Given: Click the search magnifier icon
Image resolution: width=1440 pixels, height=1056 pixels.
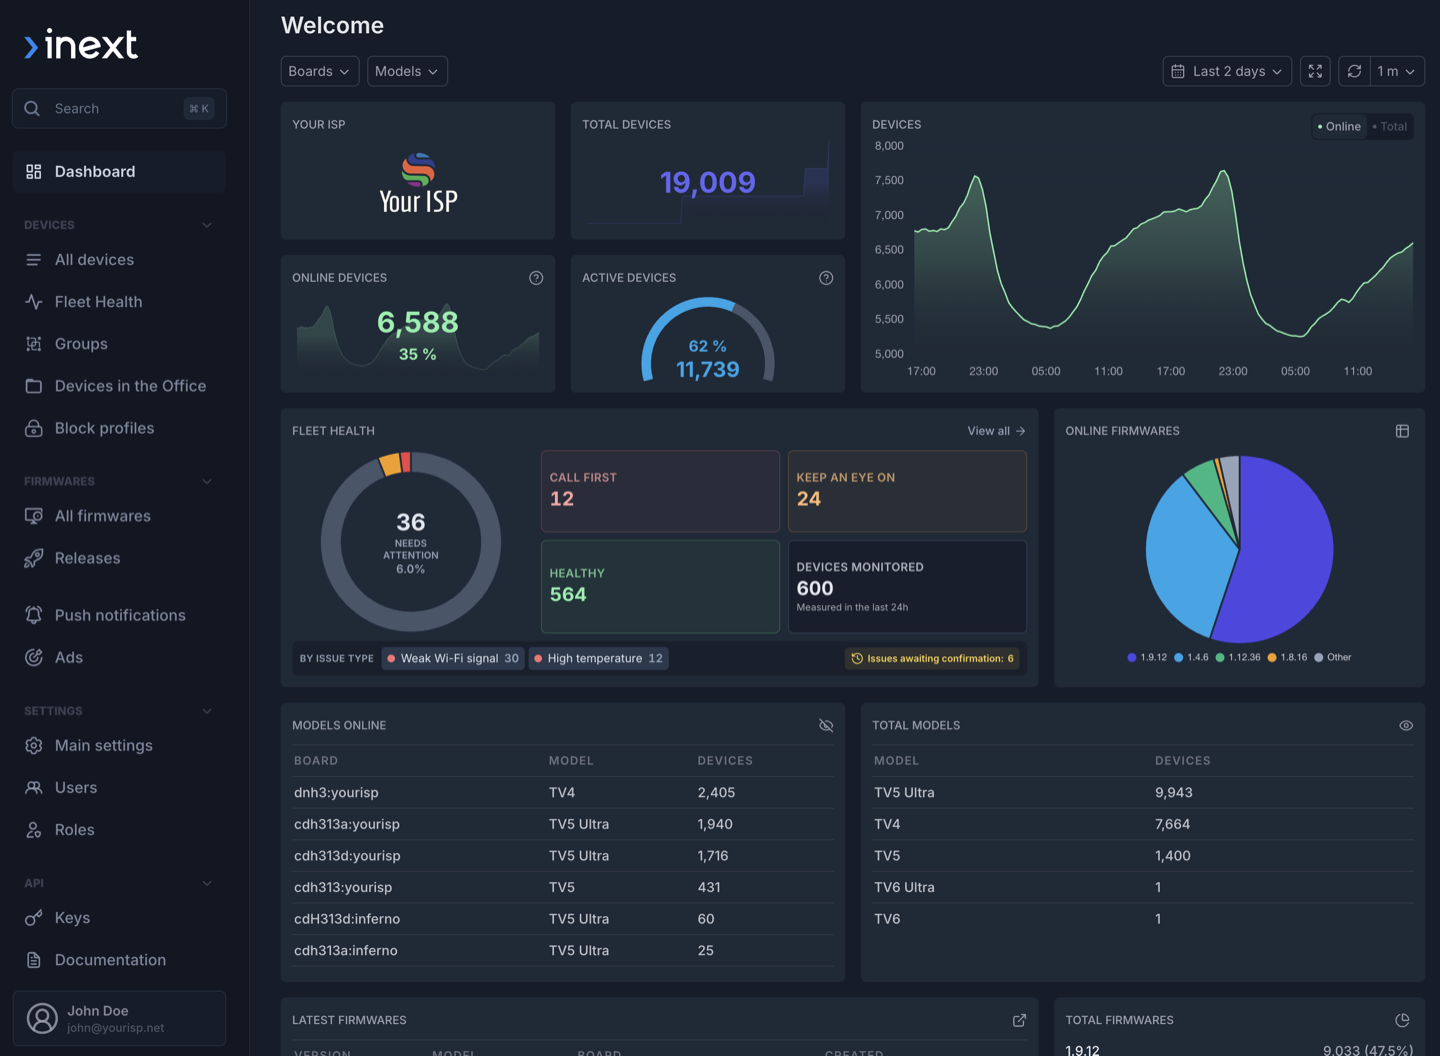Looking at the screenshot, I should tap(32, 108).
